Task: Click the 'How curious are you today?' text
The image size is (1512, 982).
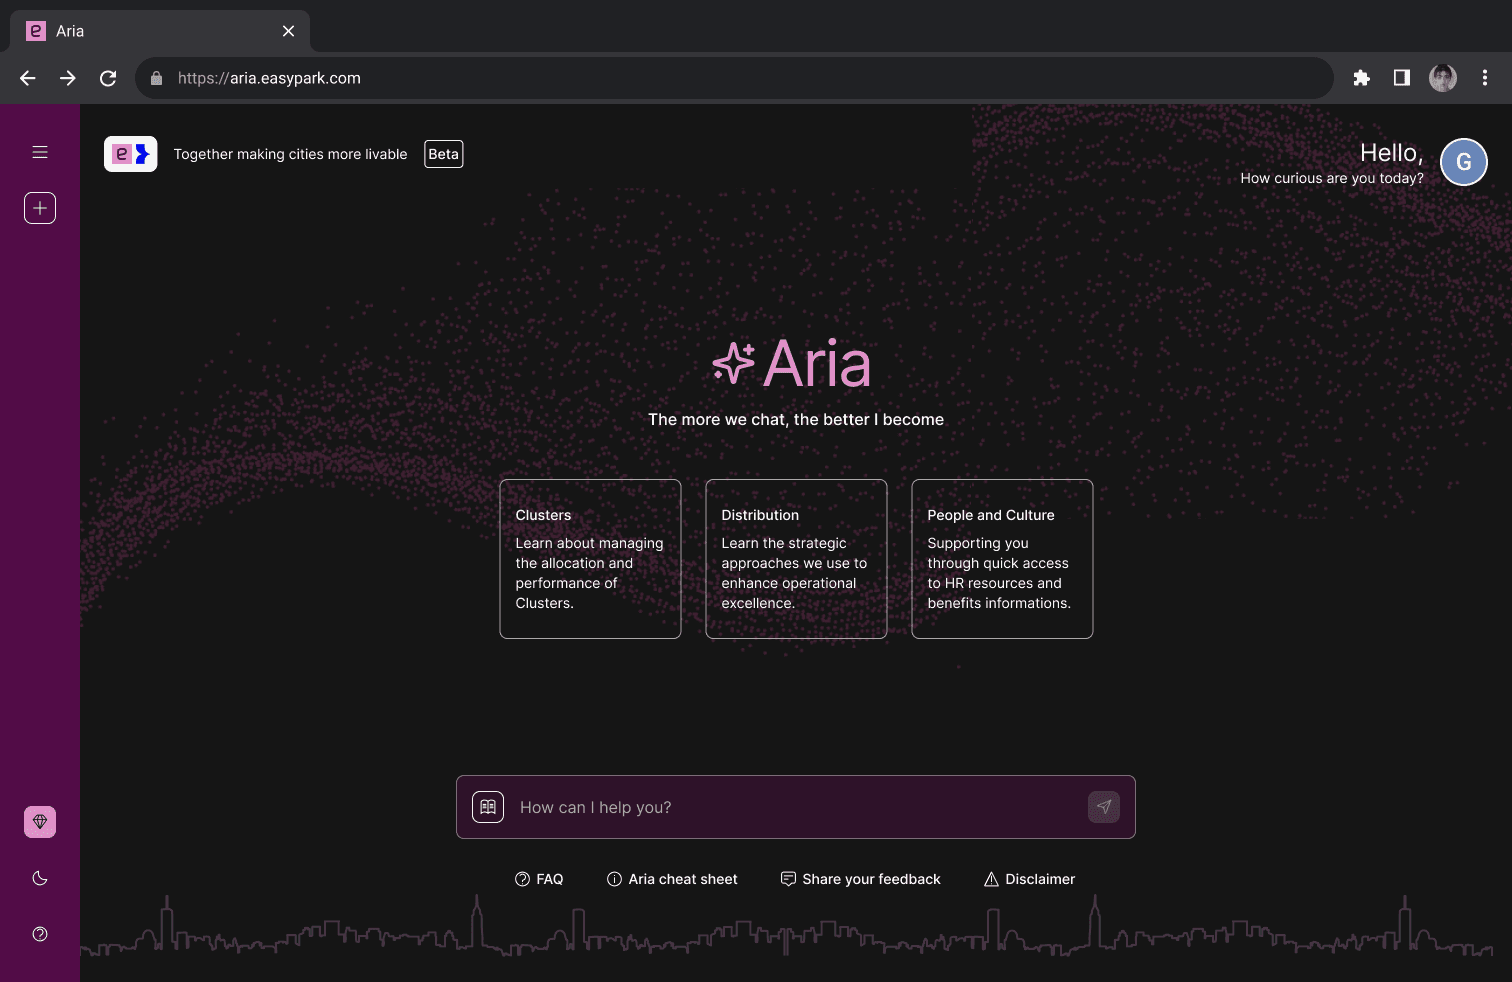Action: click(x=1332, y=178)
